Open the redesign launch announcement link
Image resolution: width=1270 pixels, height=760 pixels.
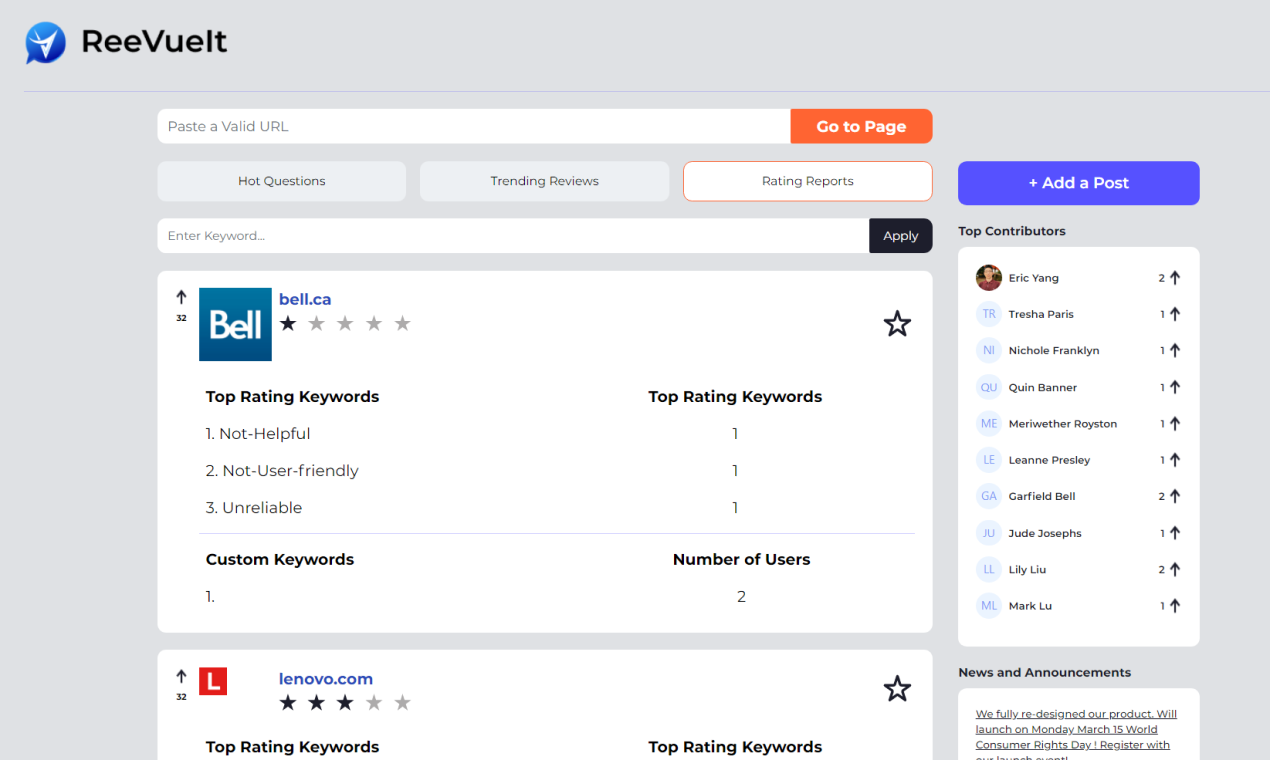[x=1076, y=736]
